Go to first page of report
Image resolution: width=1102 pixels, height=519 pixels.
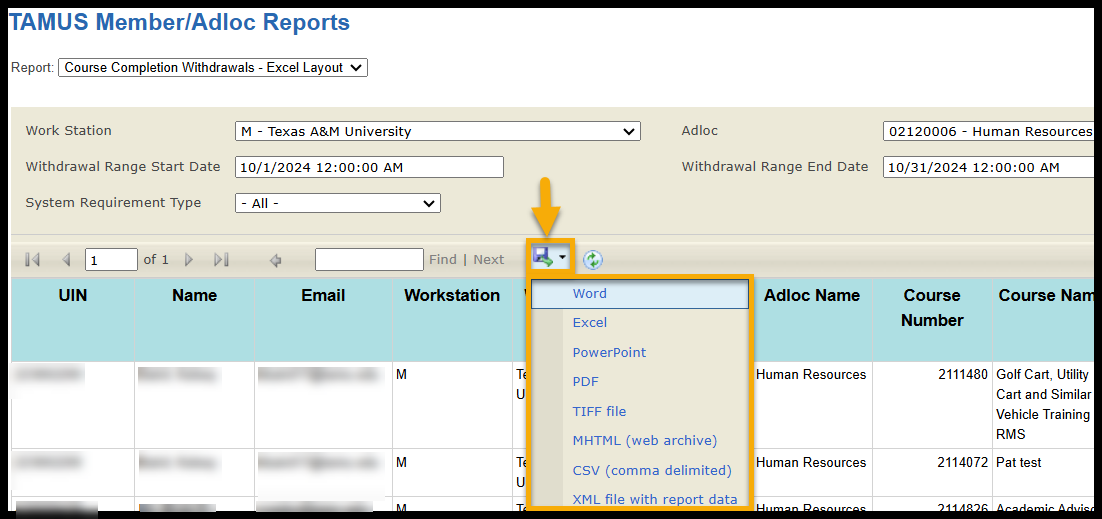pos(32,260)
